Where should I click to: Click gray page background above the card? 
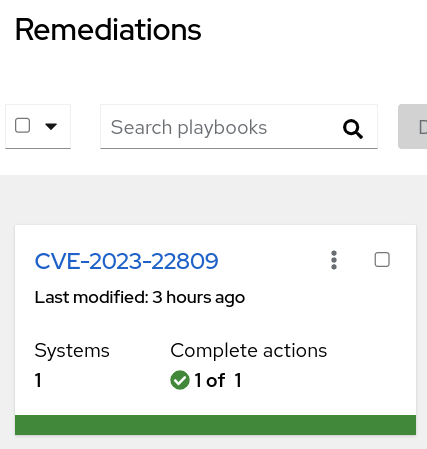pos(213,200)
